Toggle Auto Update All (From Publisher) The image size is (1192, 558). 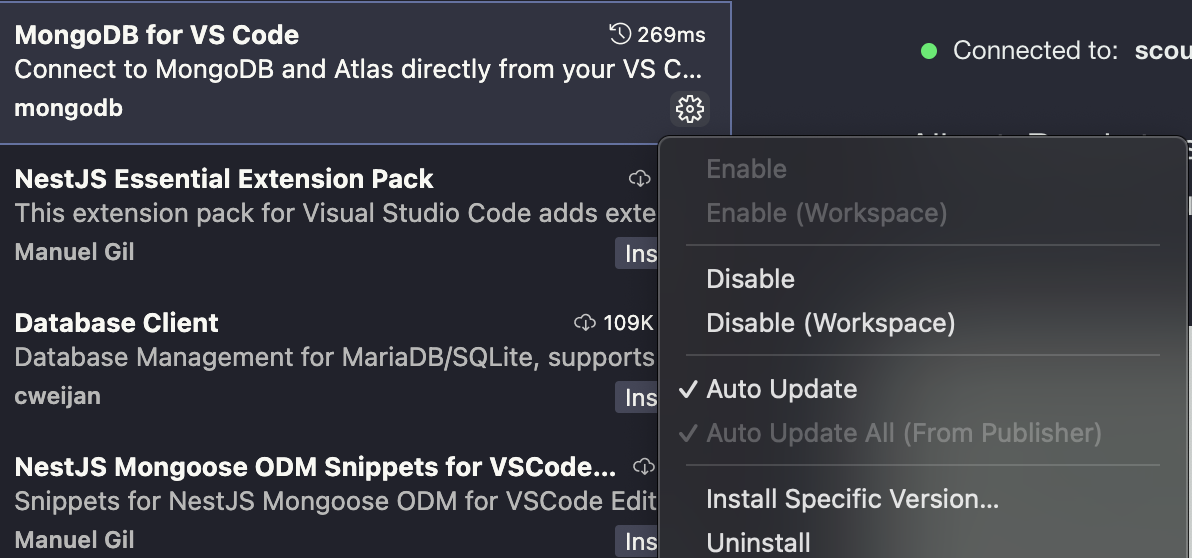pos(903,433)
